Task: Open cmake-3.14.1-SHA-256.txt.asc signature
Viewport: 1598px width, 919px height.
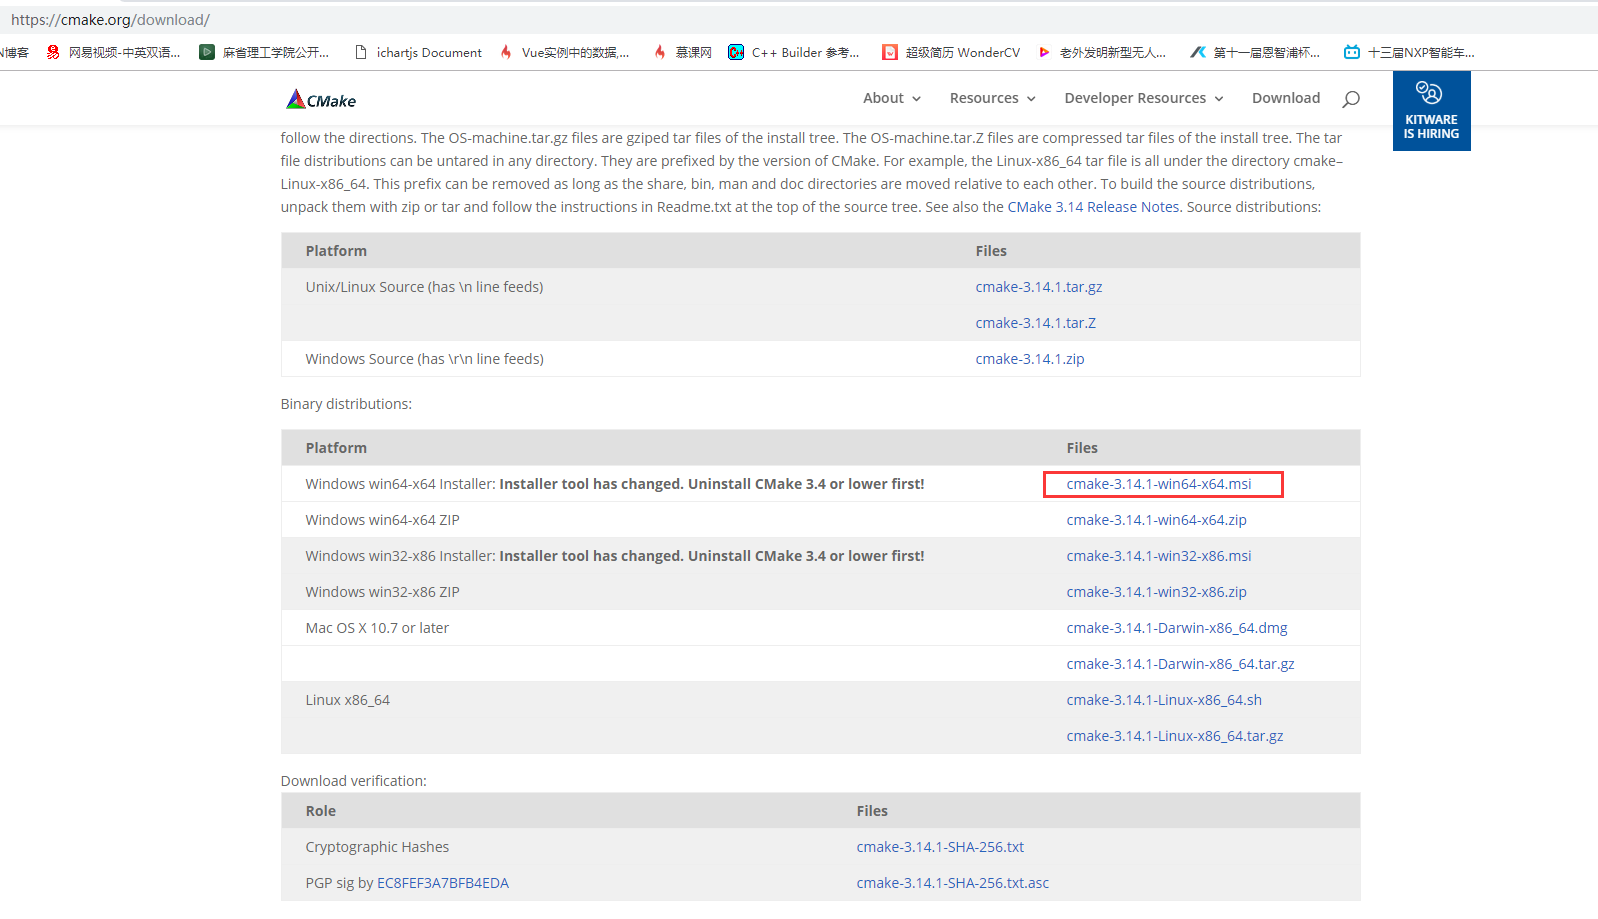Action: pyautogui.click(x=953, y=883)
